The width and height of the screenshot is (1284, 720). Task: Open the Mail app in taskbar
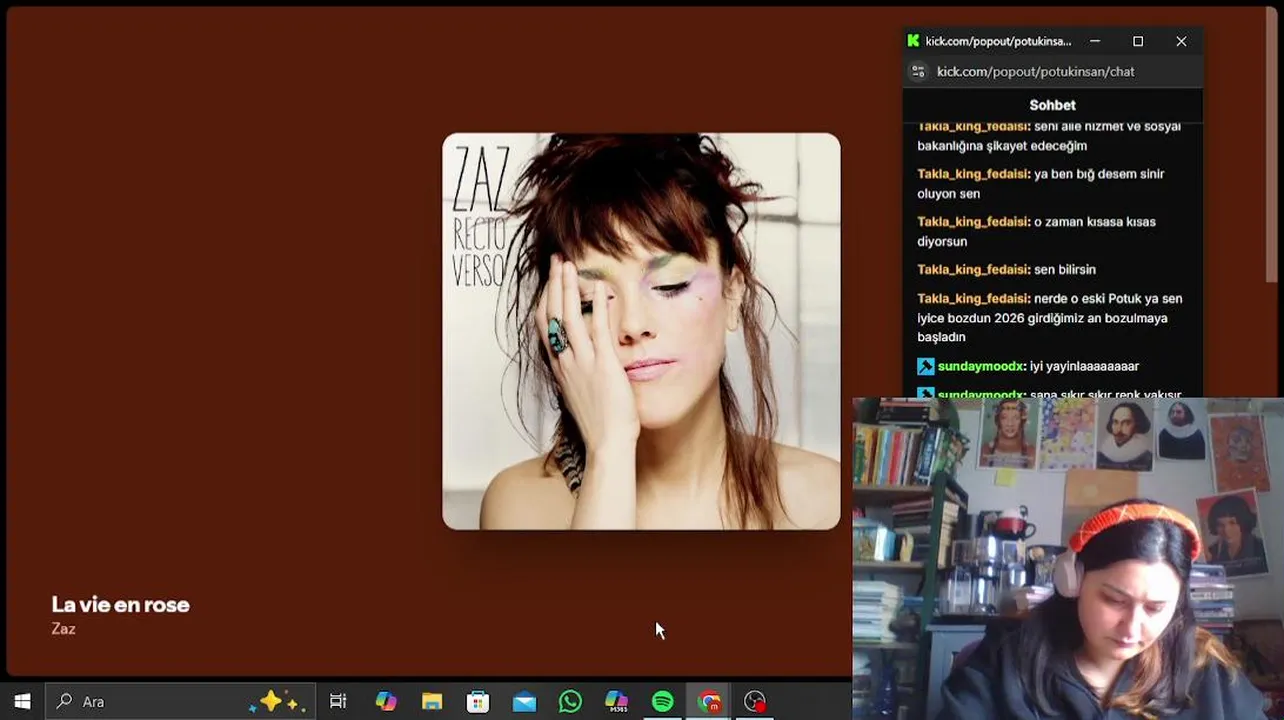point(524,701)
